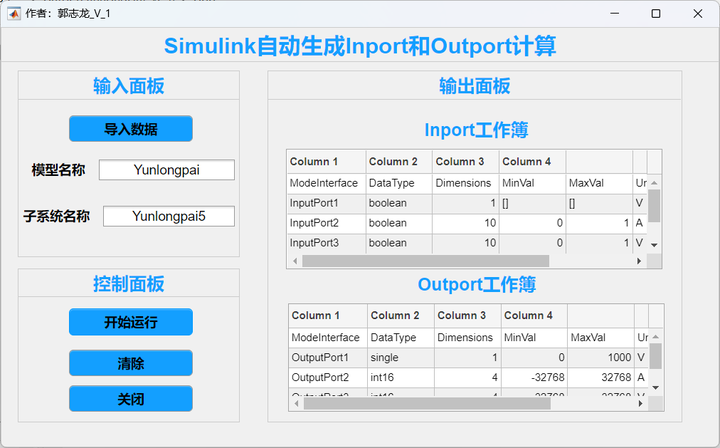Click Outport table horizontal scrollbar thumb
The image size is (720, 448).
pyautogui.click(x=427, y=403)
